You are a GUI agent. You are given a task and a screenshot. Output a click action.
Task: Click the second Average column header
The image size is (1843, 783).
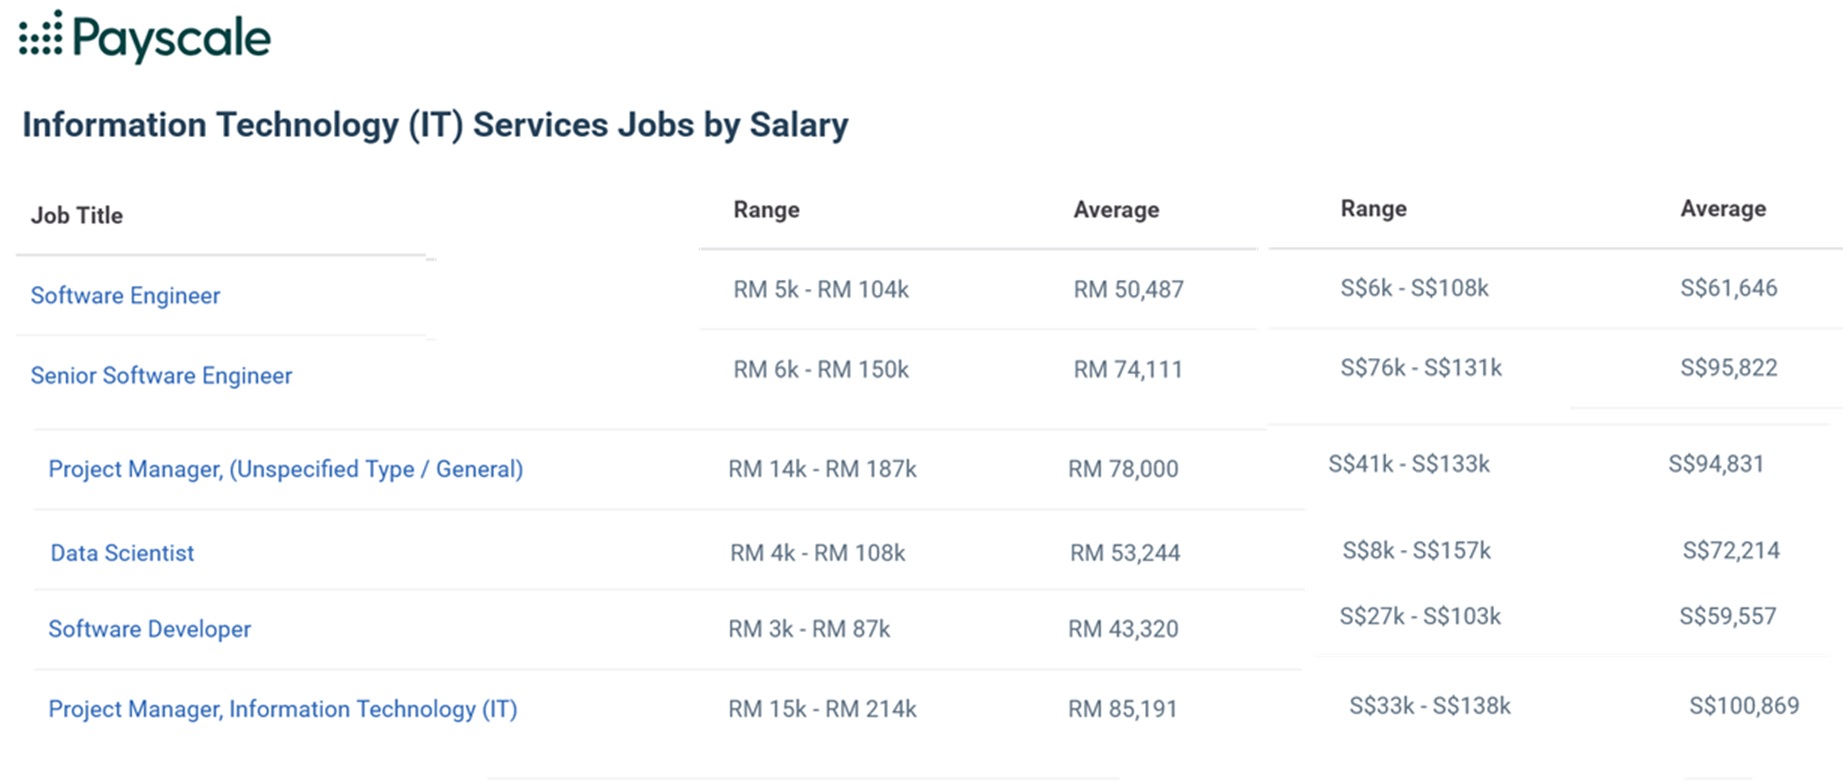click(x=1722, y=209)
